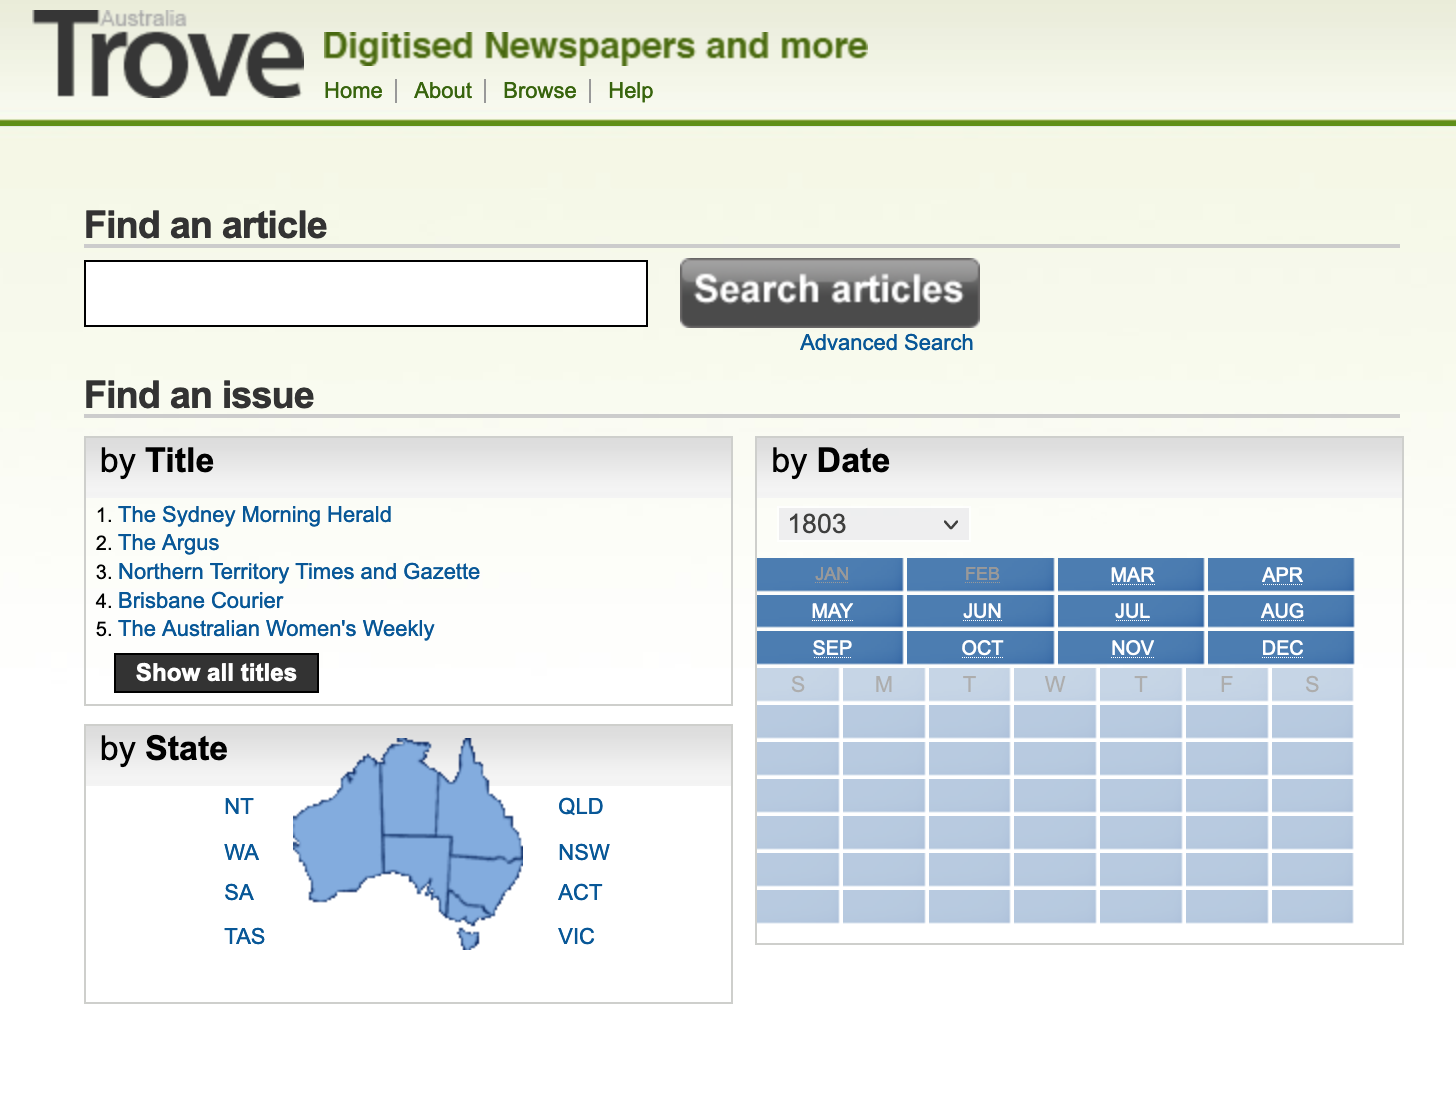Select the MAR month tab

pyautogui.click(x=1131, y=575)
